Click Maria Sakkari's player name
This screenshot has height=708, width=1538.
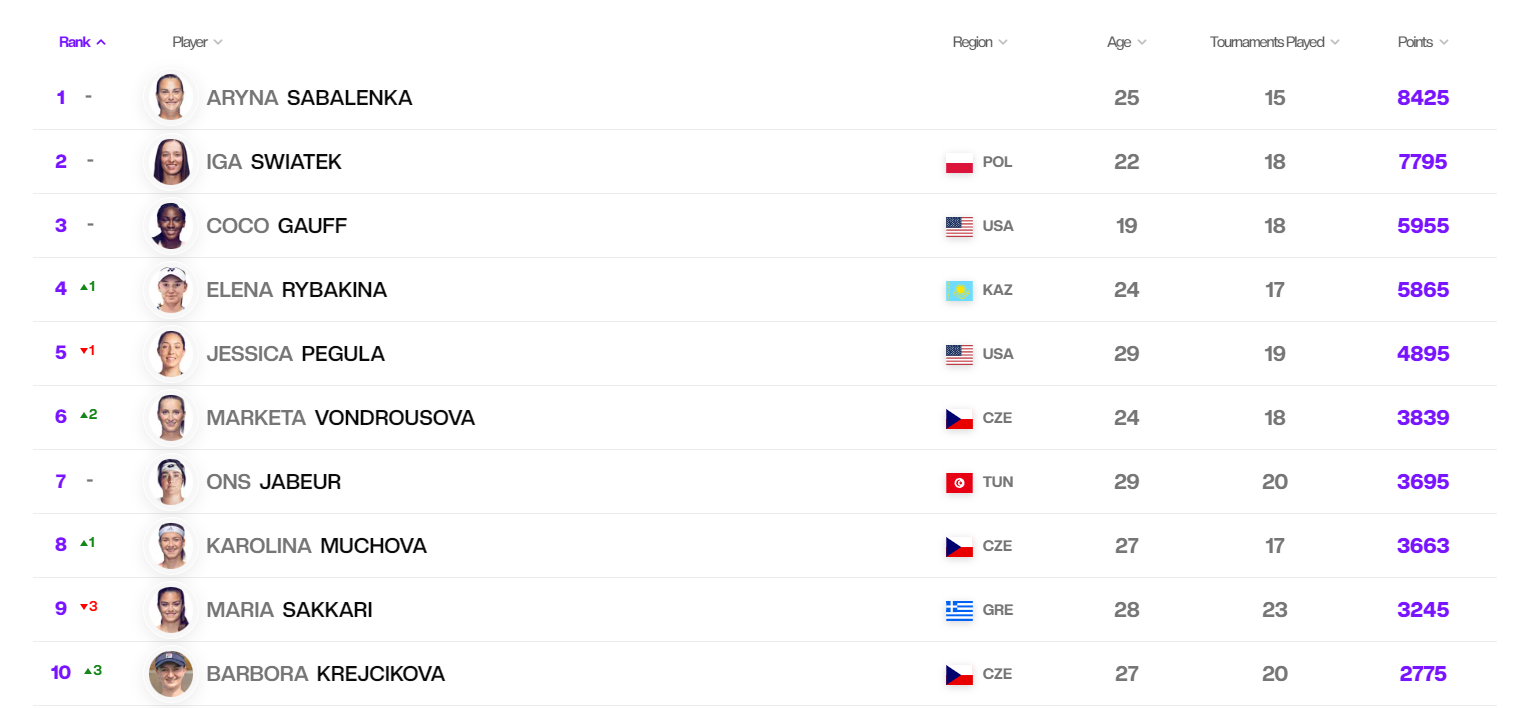pos(289,610)
